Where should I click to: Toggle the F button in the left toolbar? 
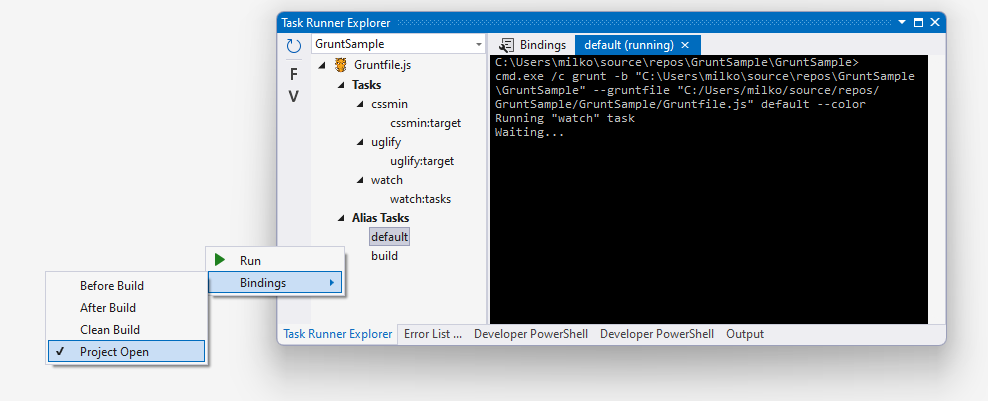point(294,74)
